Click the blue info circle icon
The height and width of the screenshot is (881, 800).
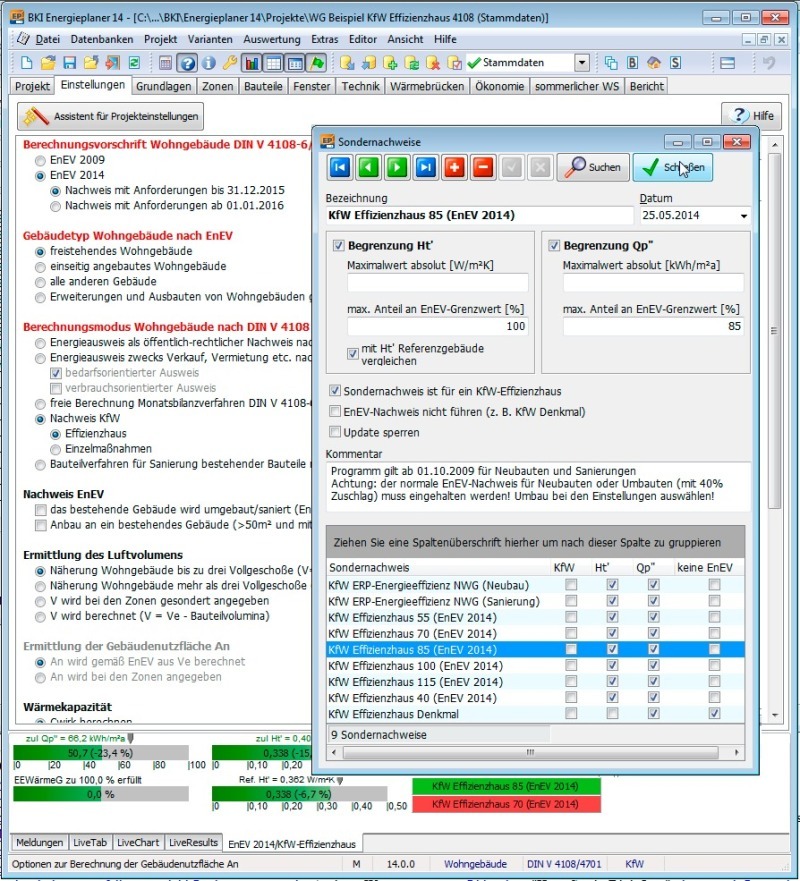(208, 63)
